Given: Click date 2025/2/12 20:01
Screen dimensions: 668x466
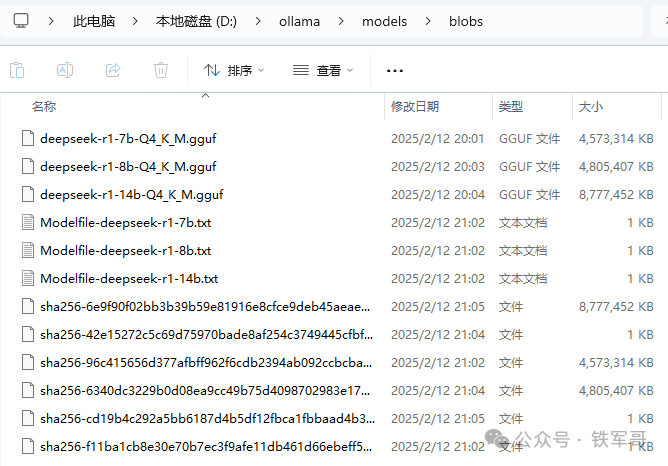Looking at the screenshot, I should [x=438, y=138].
